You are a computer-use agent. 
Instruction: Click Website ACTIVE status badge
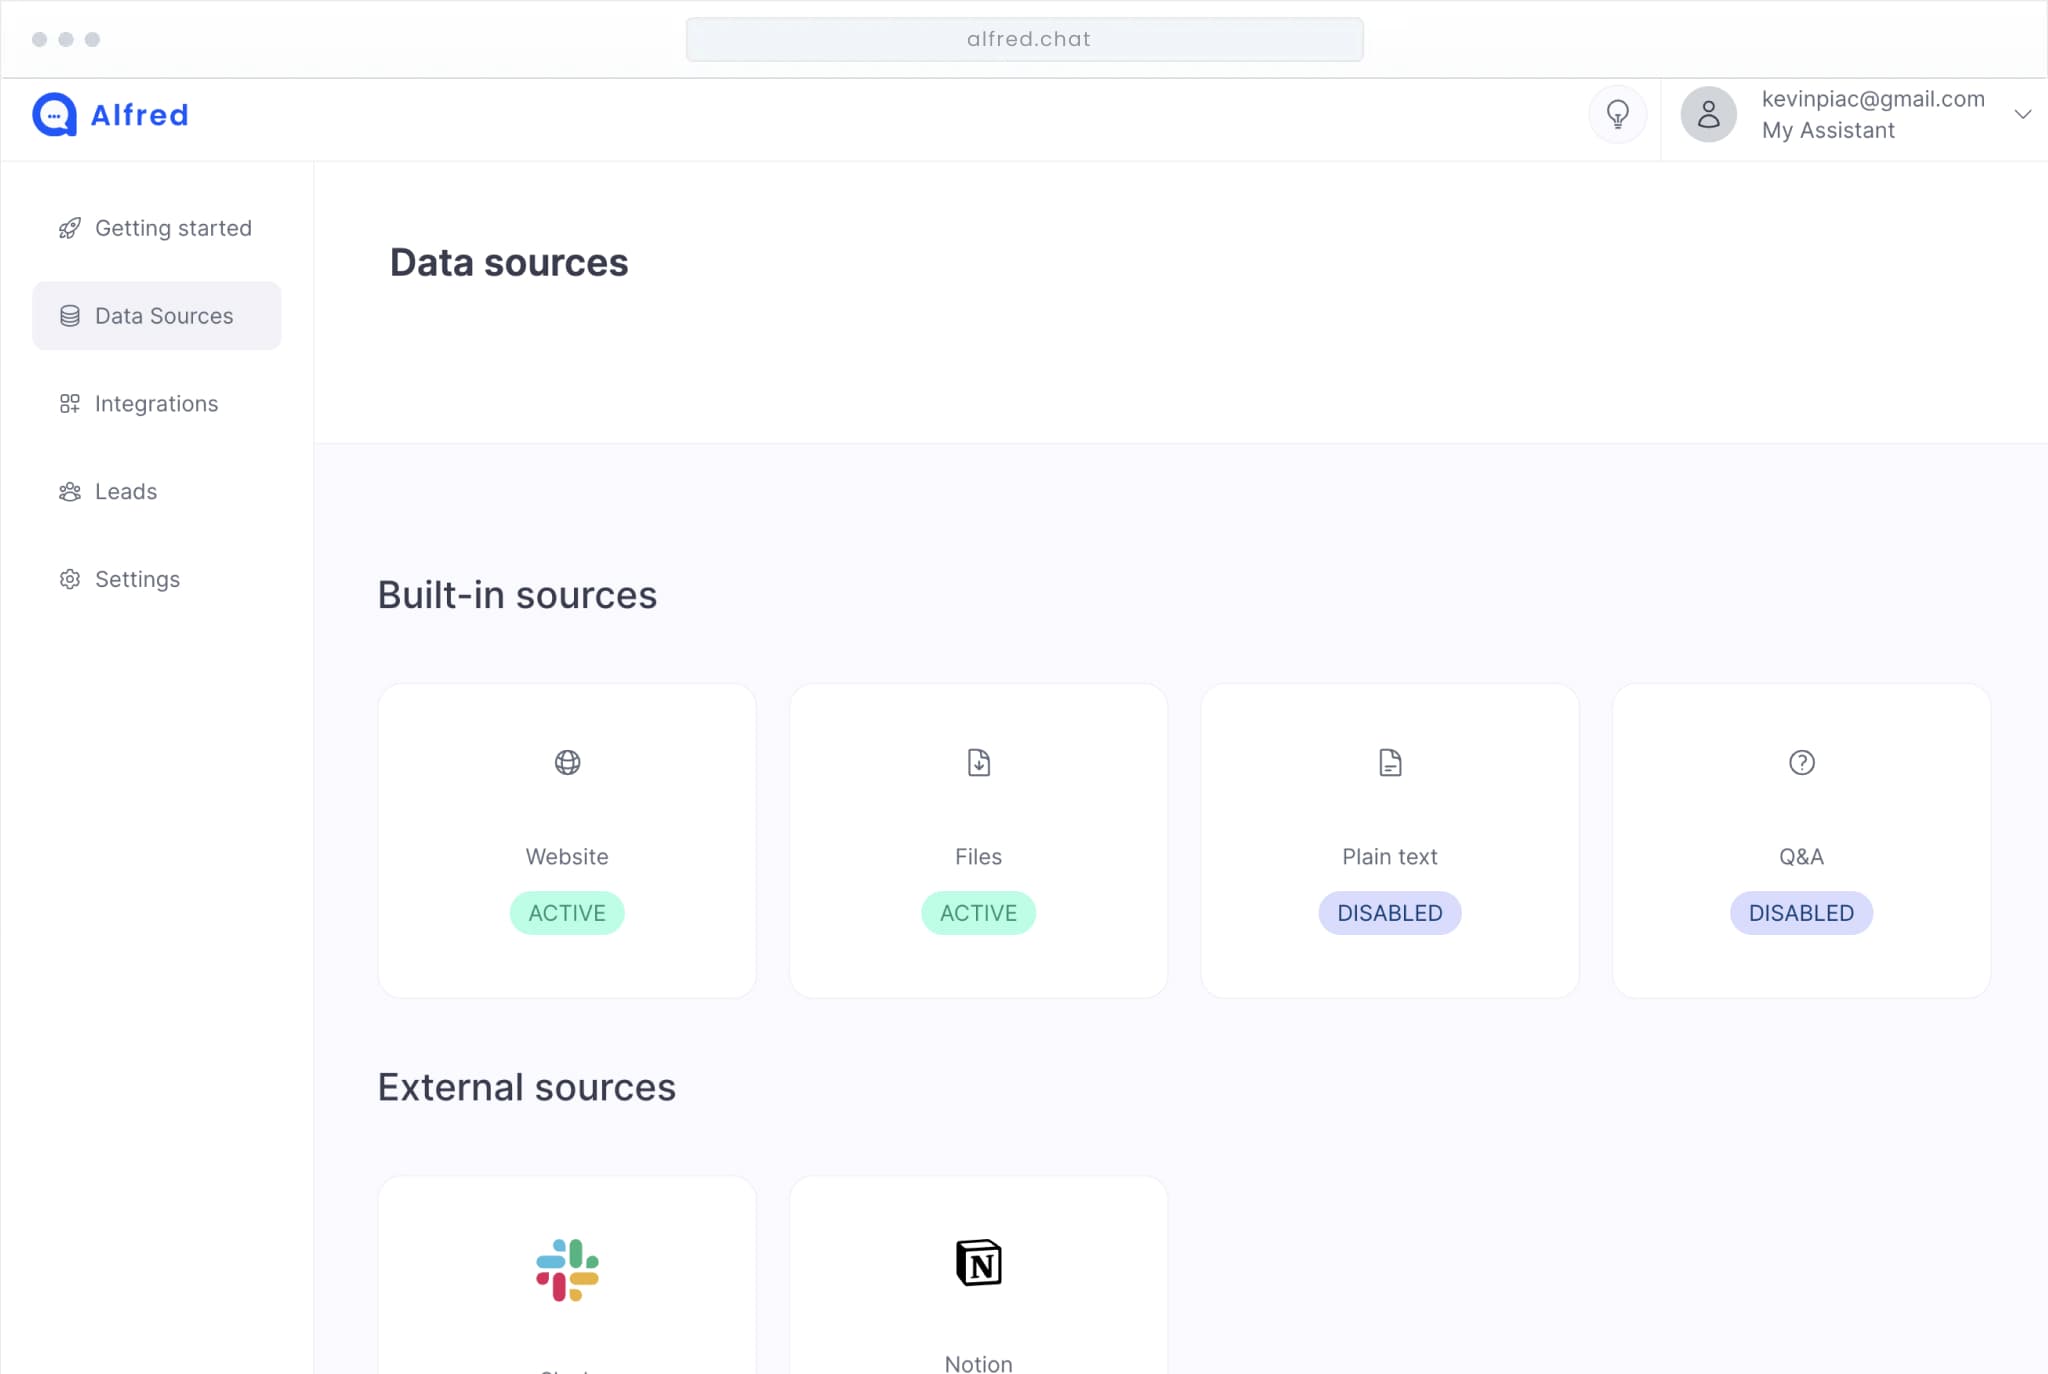[567, 912]
